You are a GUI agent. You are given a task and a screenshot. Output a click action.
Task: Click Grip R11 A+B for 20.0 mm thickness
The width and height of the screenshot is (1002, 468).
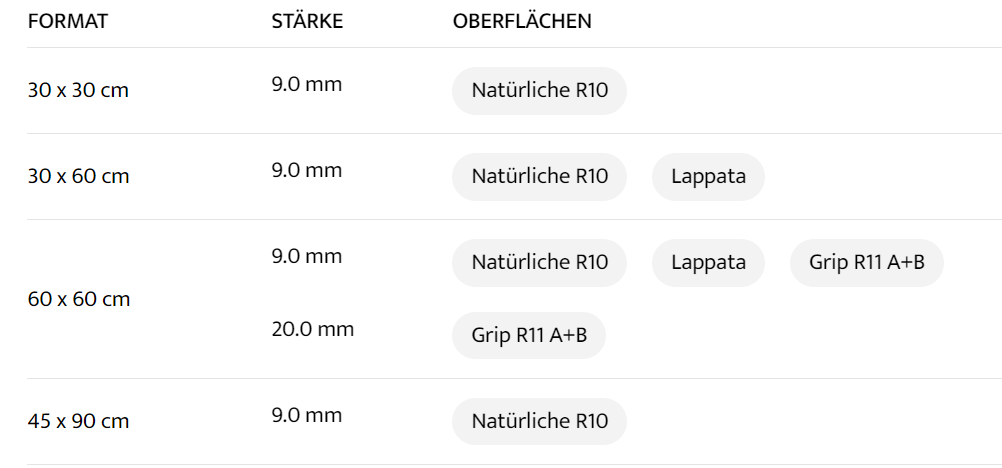tap(528, 335)
